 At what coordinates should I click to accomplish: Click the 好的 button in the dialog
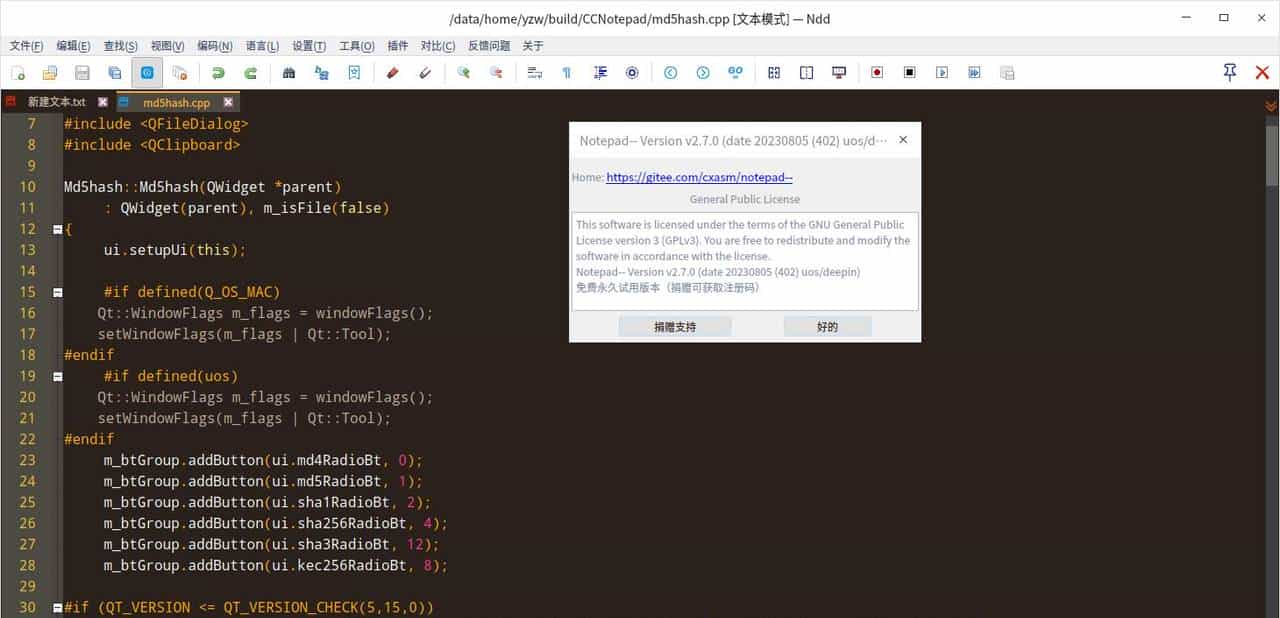pos(827,326)
